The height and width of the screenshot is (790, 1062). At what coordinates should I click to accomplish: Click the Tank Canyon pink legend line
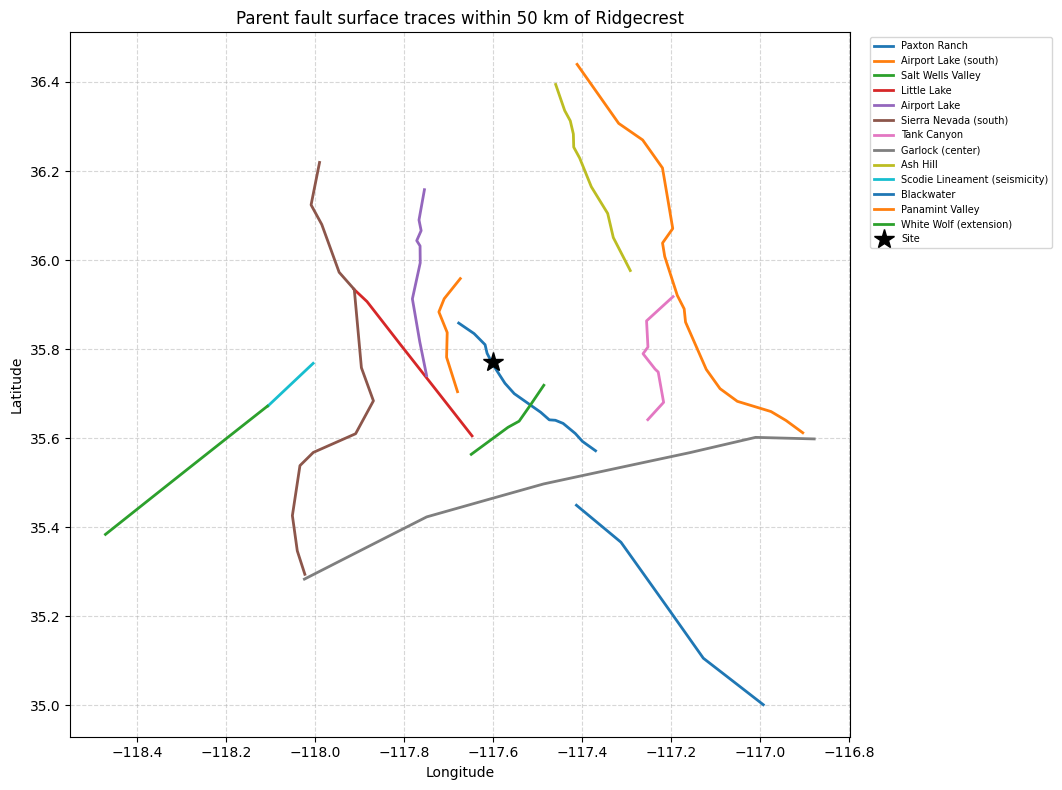pos(884,135)
